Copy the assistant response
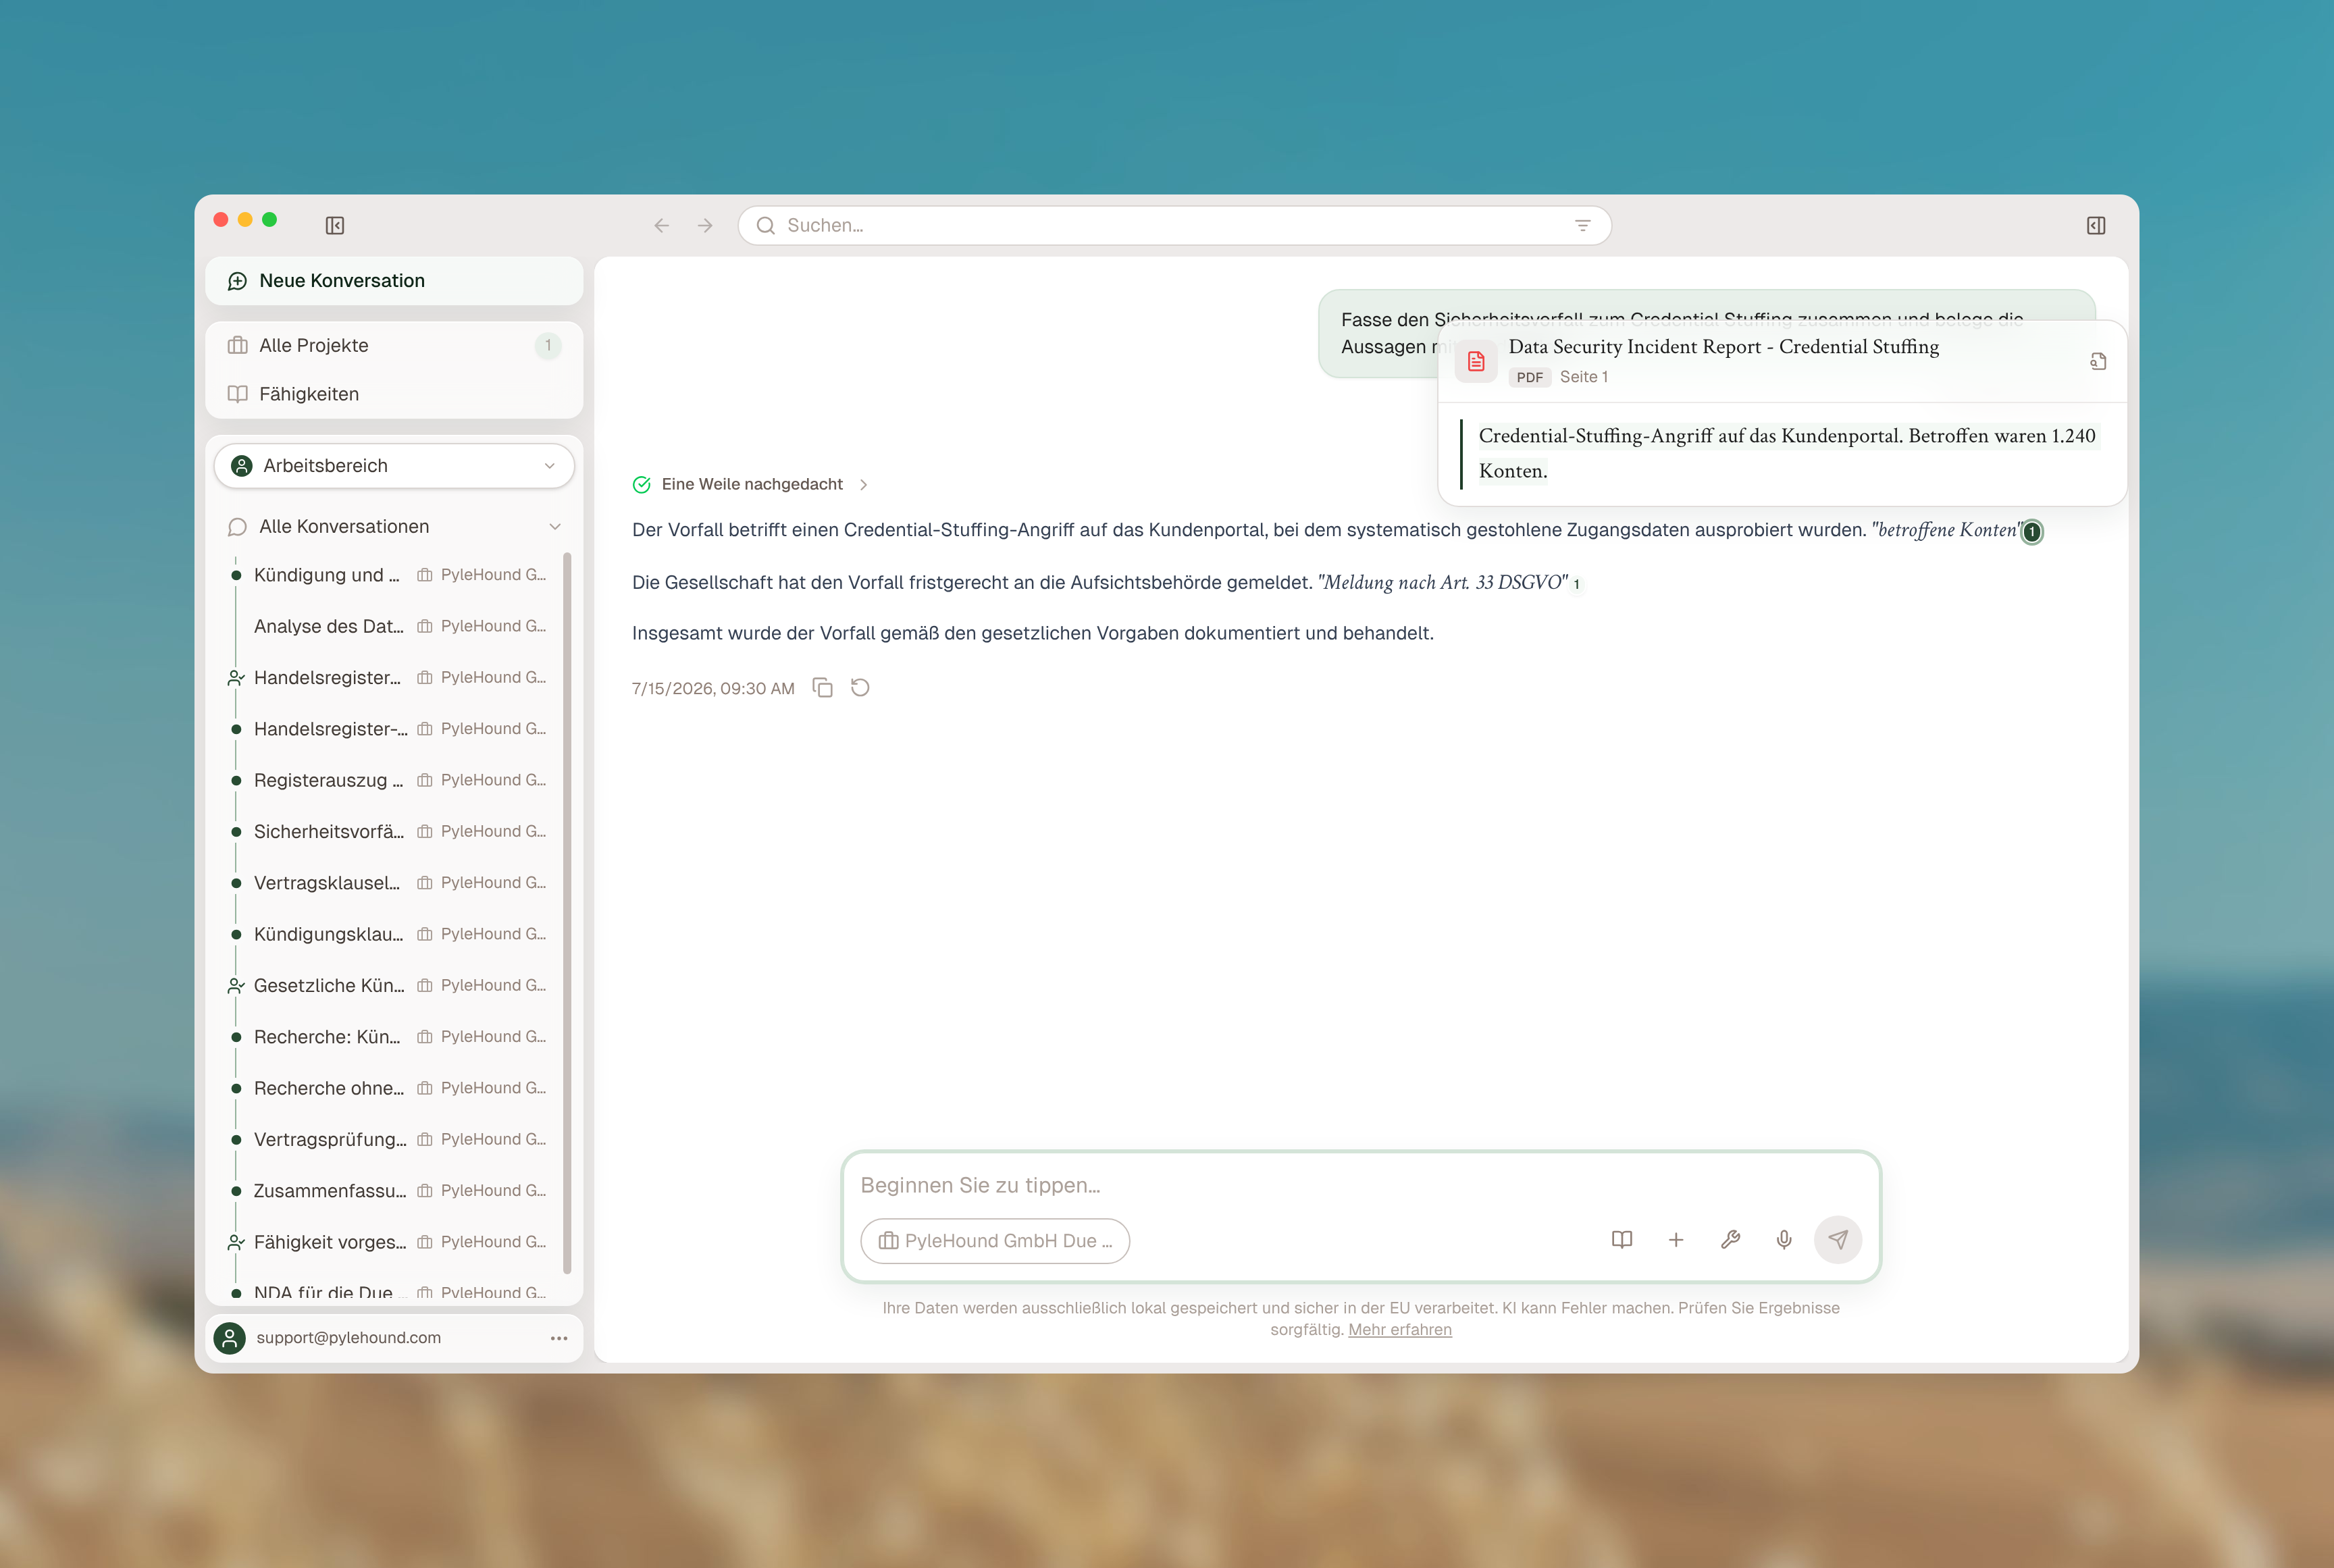Viewport: 2334px width, 1568px height. pos(823,688)
